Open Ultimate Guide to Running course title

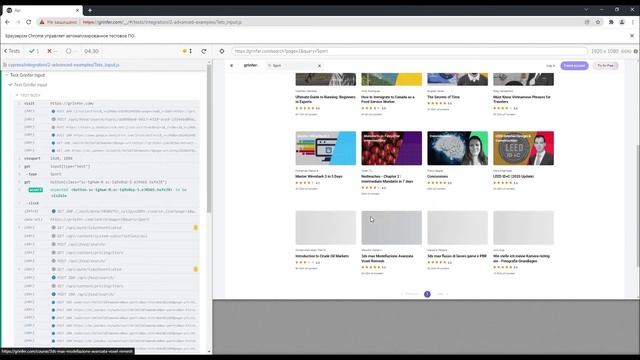325,99
